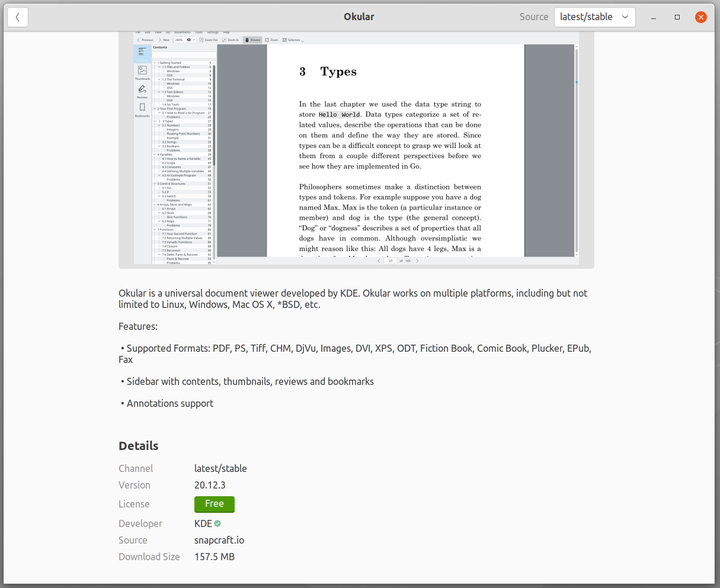Click the Supported Formats feature line
720x588 pixels.
[x=355, y=354]
